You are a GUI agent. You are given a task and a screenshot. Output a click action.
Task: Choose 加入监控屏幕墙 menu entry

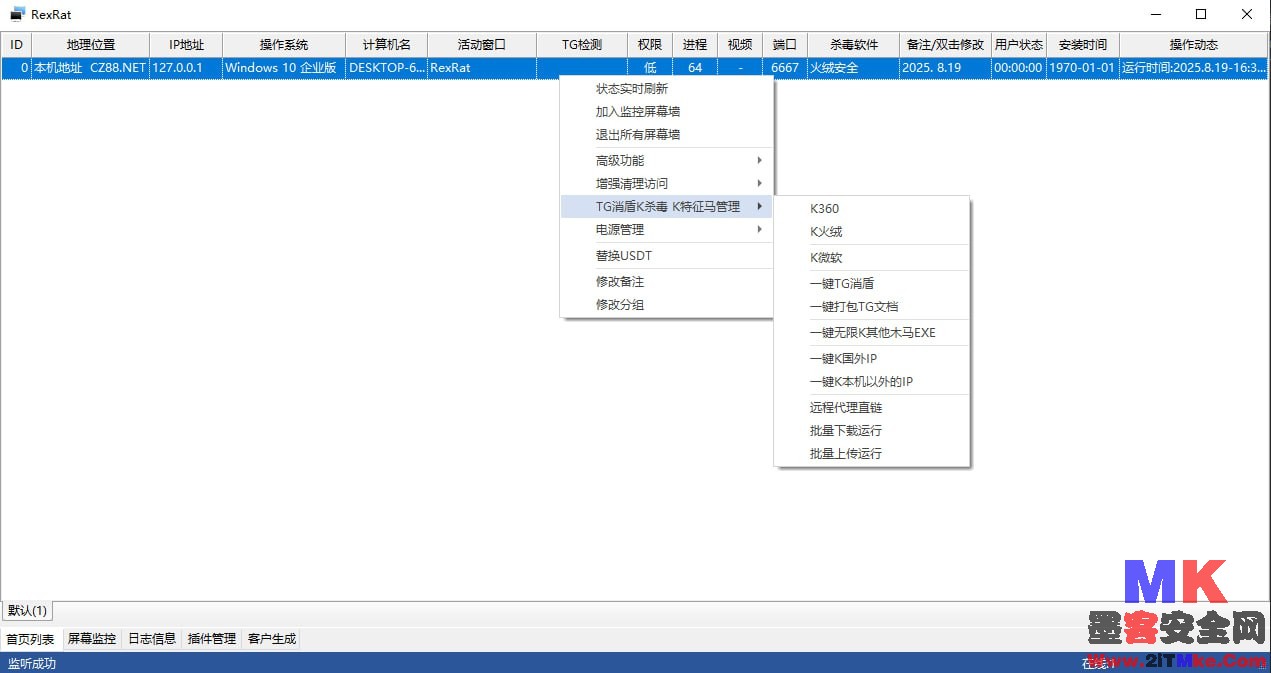638,112
